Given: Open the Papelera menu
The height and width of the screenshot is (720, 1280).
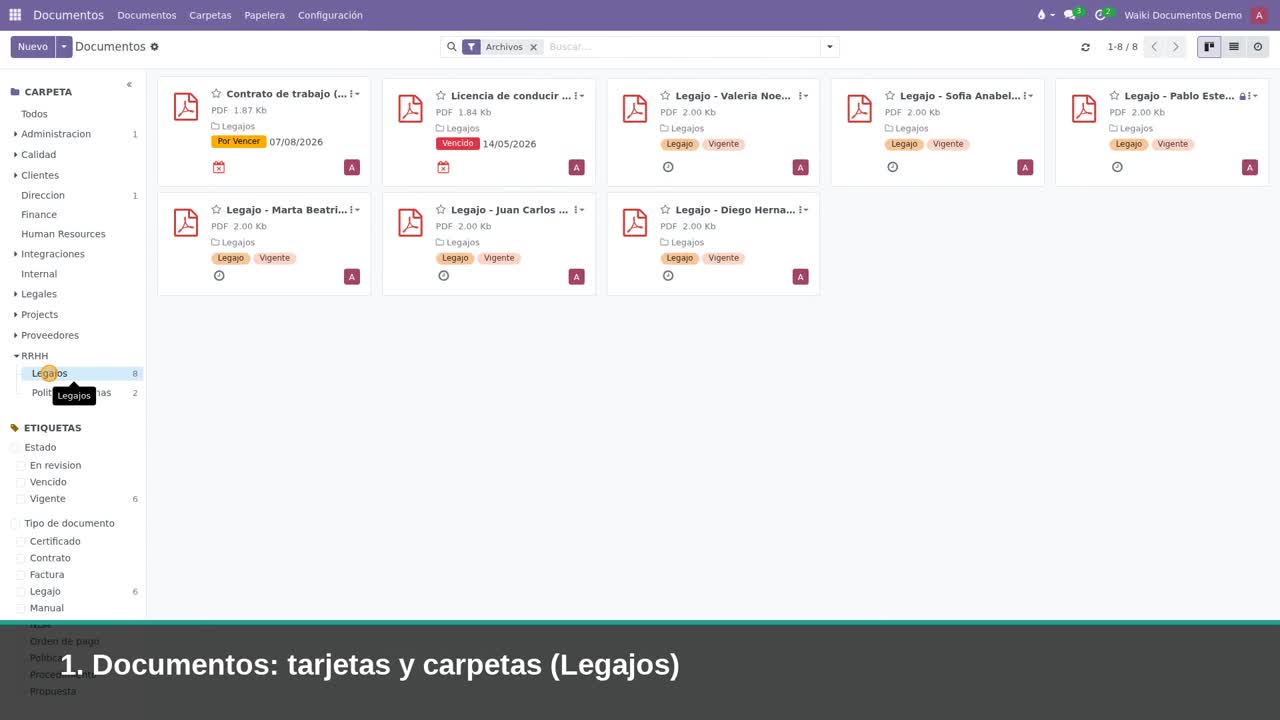Looking at the screenshot, I should (264, 15).
